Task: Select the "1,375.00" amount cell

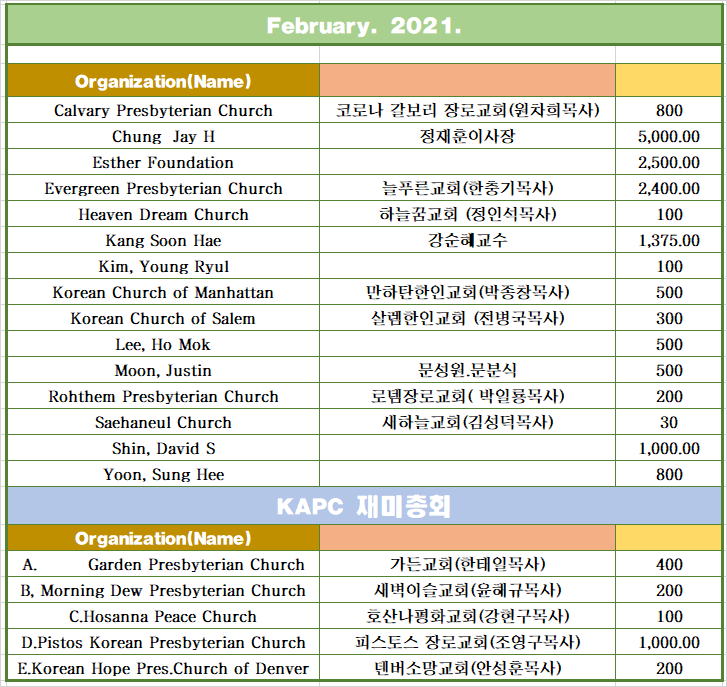Action: point(669,240)
